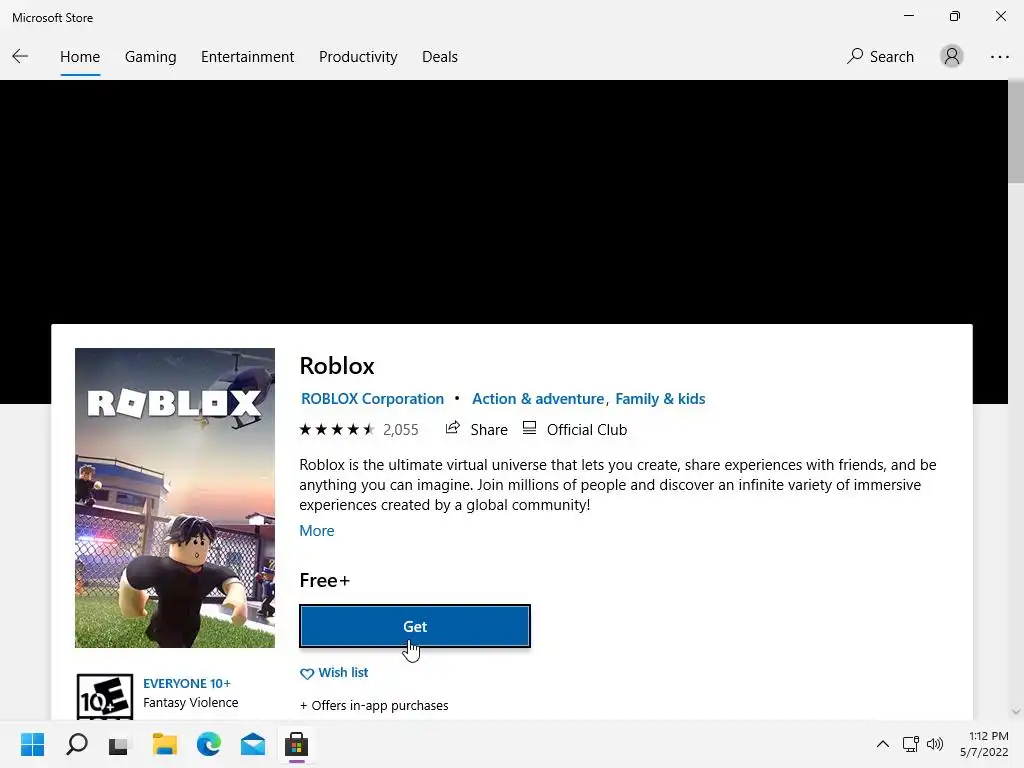Open the Deals tab
1024x768 pixels.
click(440, 57)
